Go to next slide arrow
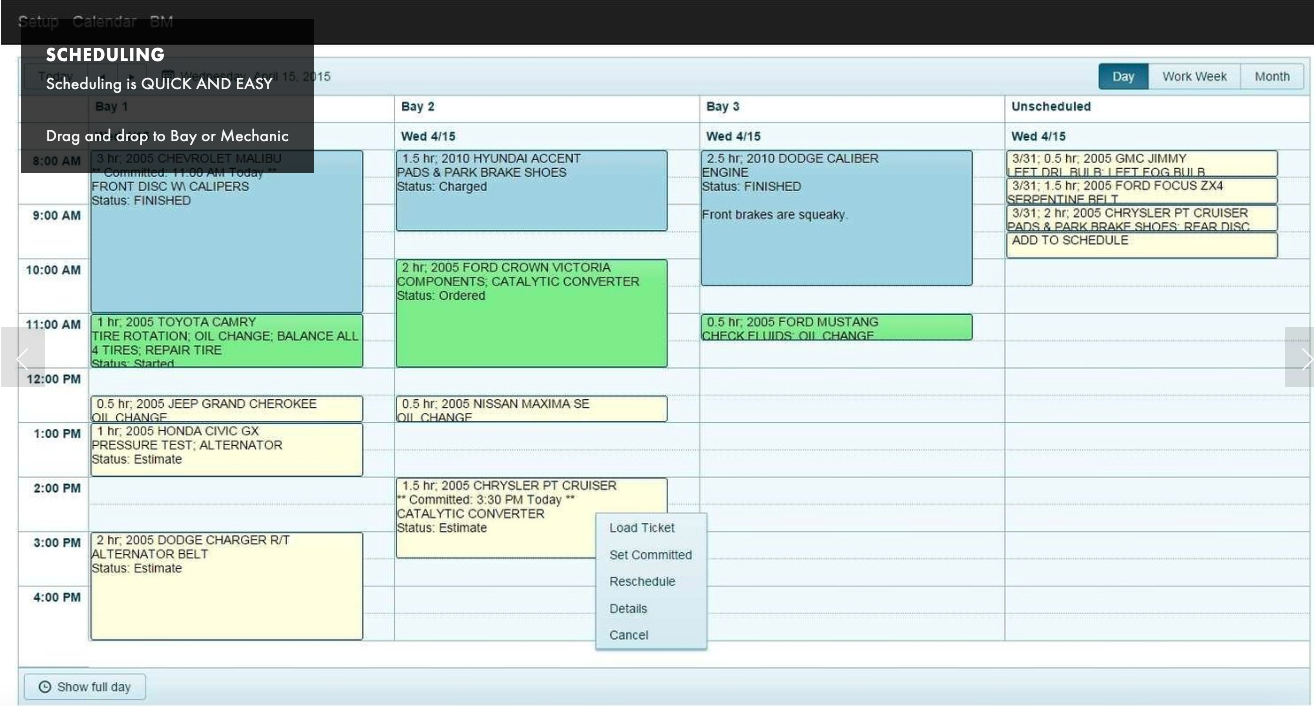 1300,357
